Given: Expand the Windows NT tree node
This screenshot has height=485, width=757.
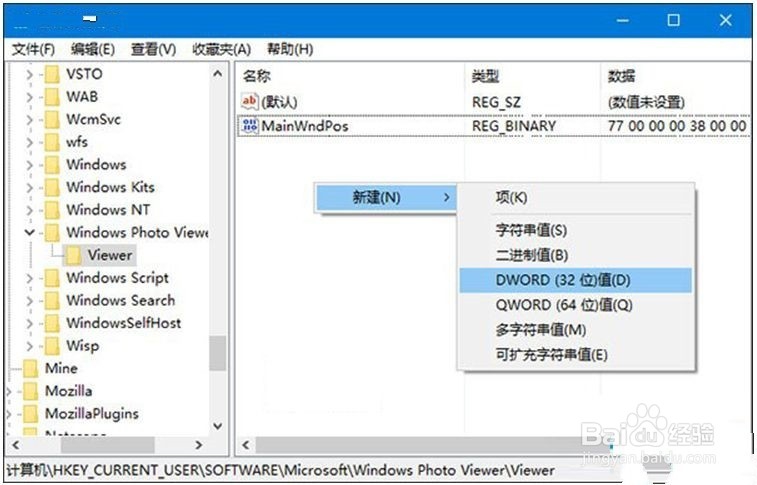Looking at the screenshot, I should coord(29,210).
